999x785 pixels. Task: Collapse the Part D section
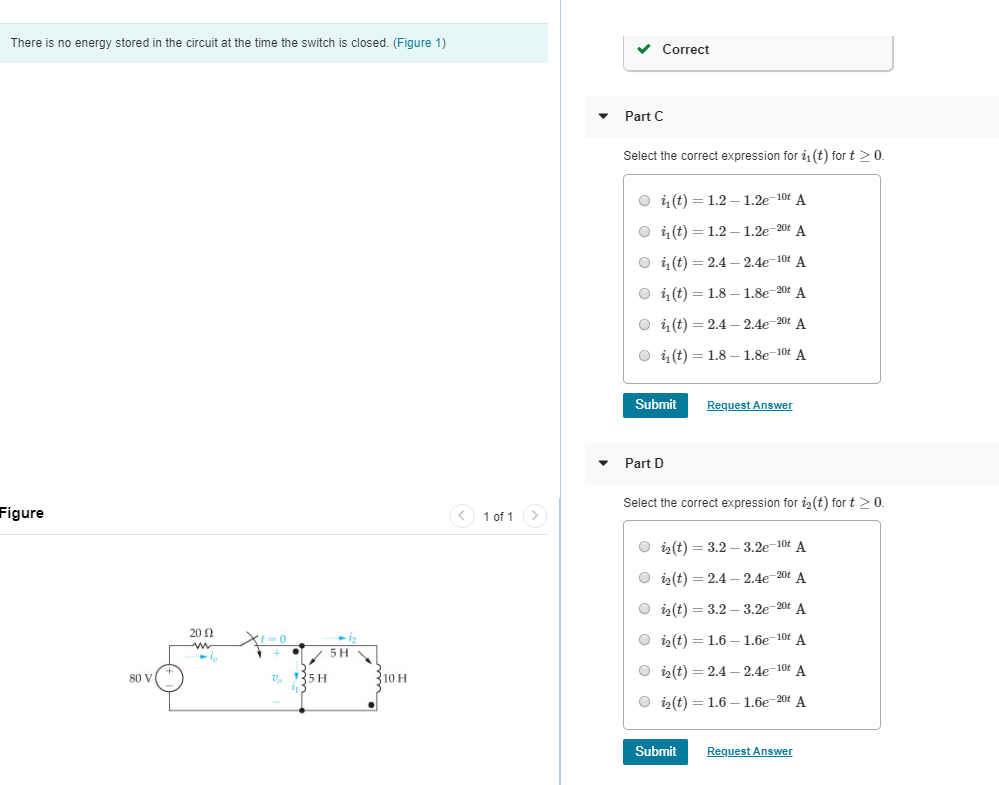pos(603,463)
